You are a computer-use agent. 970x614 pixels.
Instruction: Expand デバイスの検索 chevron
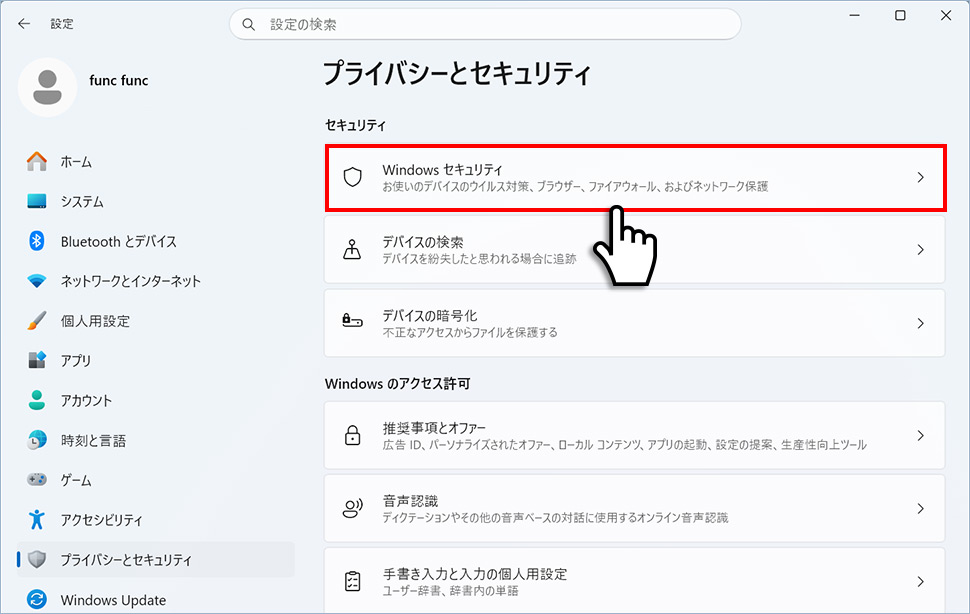coord(921,250)
